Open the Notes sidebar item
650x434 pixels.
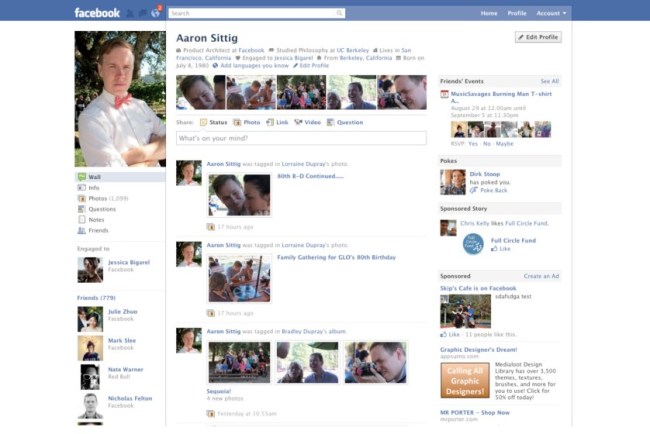pyautogui.click(x=96, y=219)
